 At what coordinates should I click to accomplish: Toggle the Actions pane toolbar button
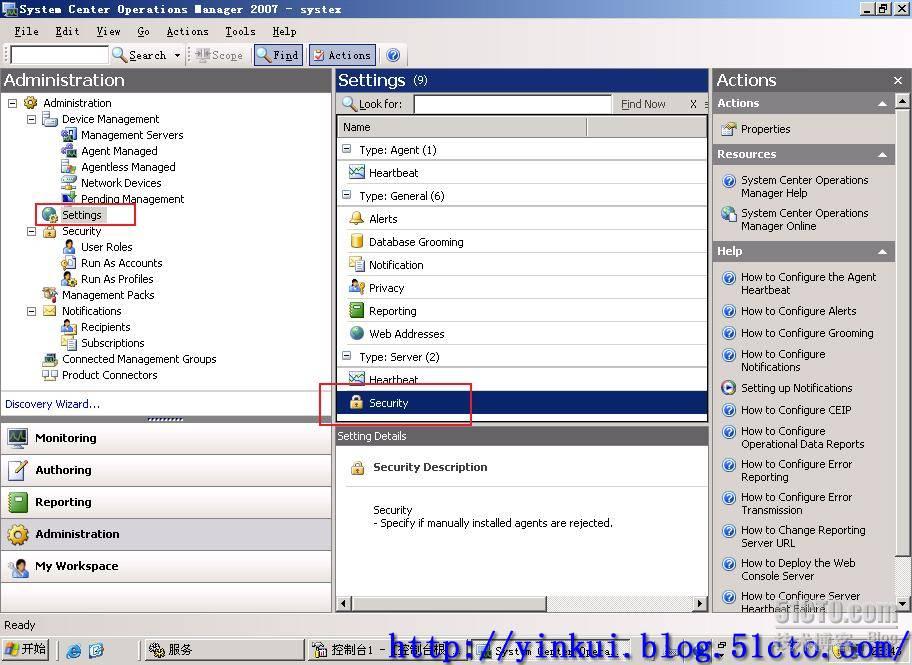click(x=342, y=55)
